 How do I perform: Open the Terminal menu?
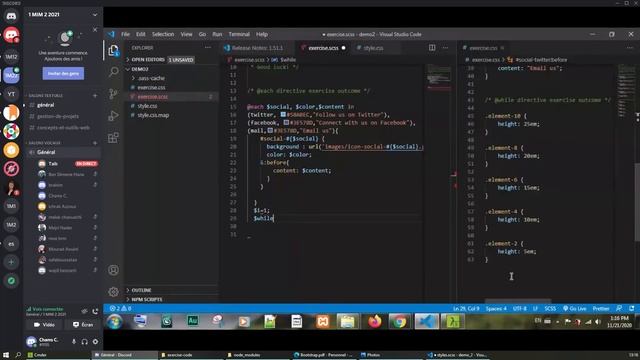click(239, 34)
